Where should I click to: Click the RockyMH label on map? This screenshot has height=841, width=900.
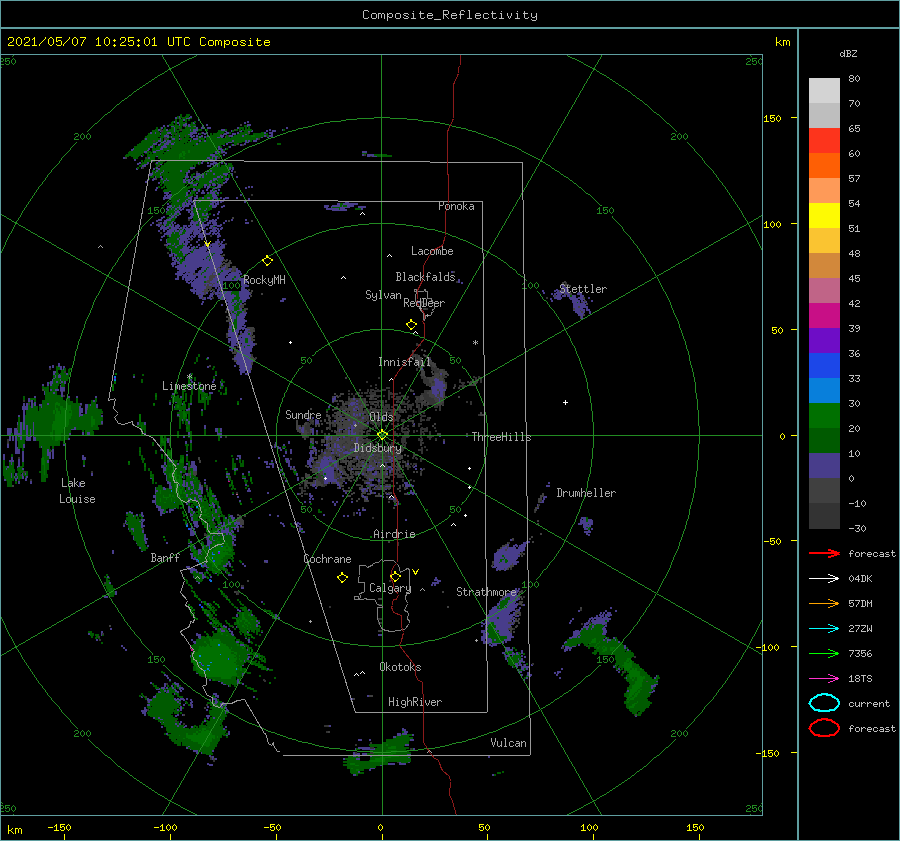pyautogui.click(x=265, y=280)
